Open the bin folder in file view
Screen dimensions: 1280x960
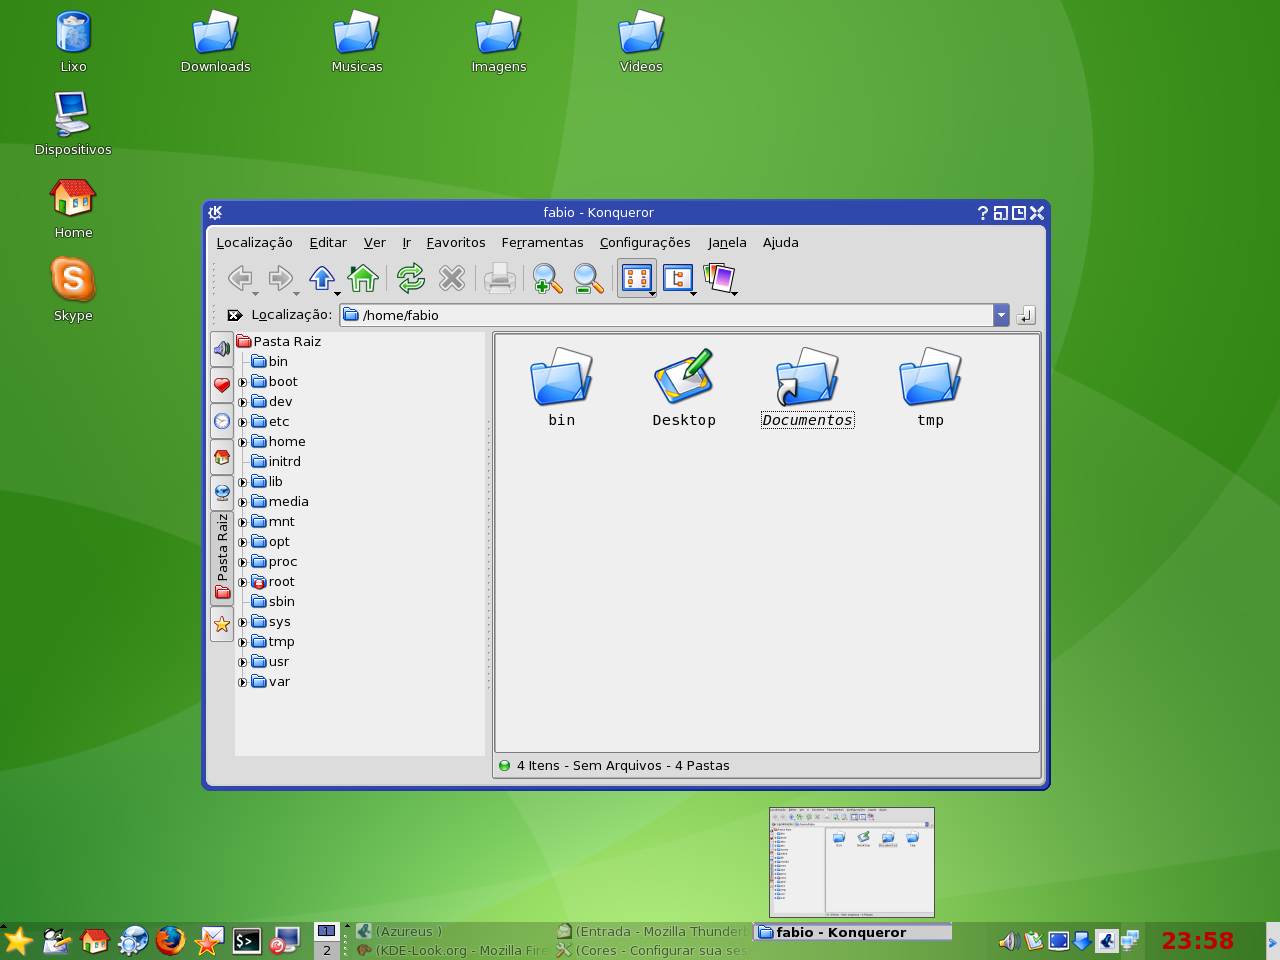tap(561, 387)
